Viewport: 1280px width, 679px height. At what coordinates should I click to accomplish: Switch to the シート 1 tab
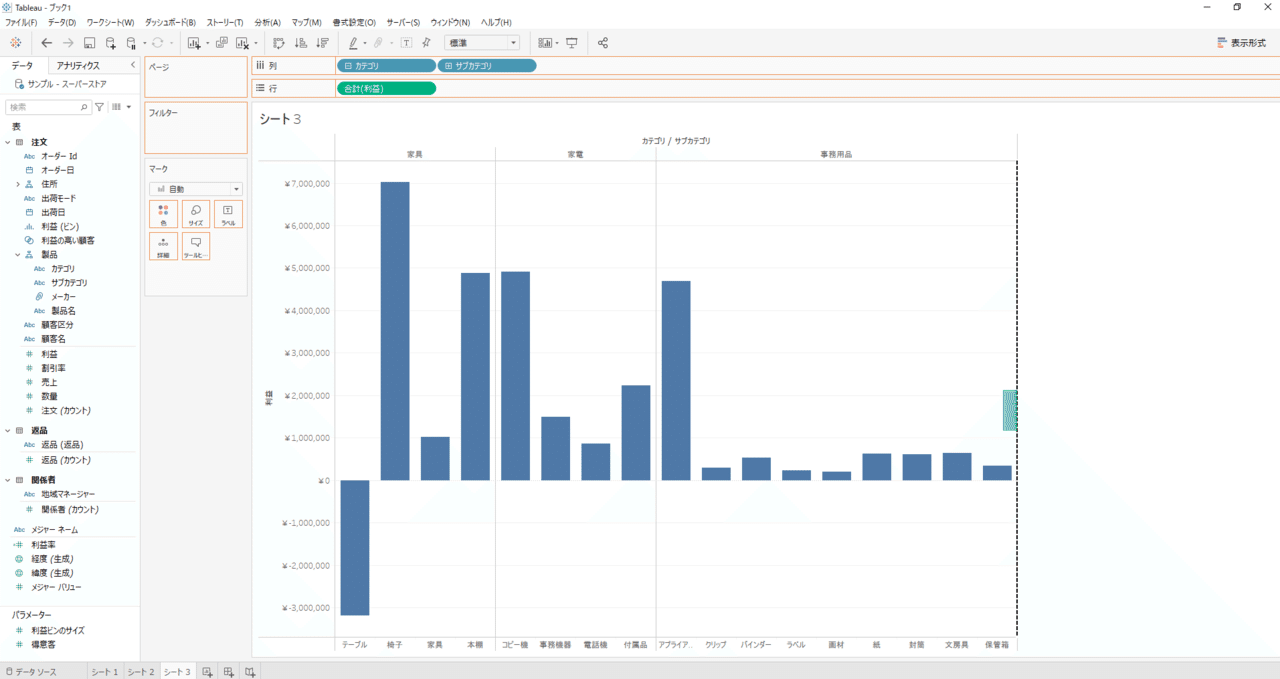click(104, 672)
